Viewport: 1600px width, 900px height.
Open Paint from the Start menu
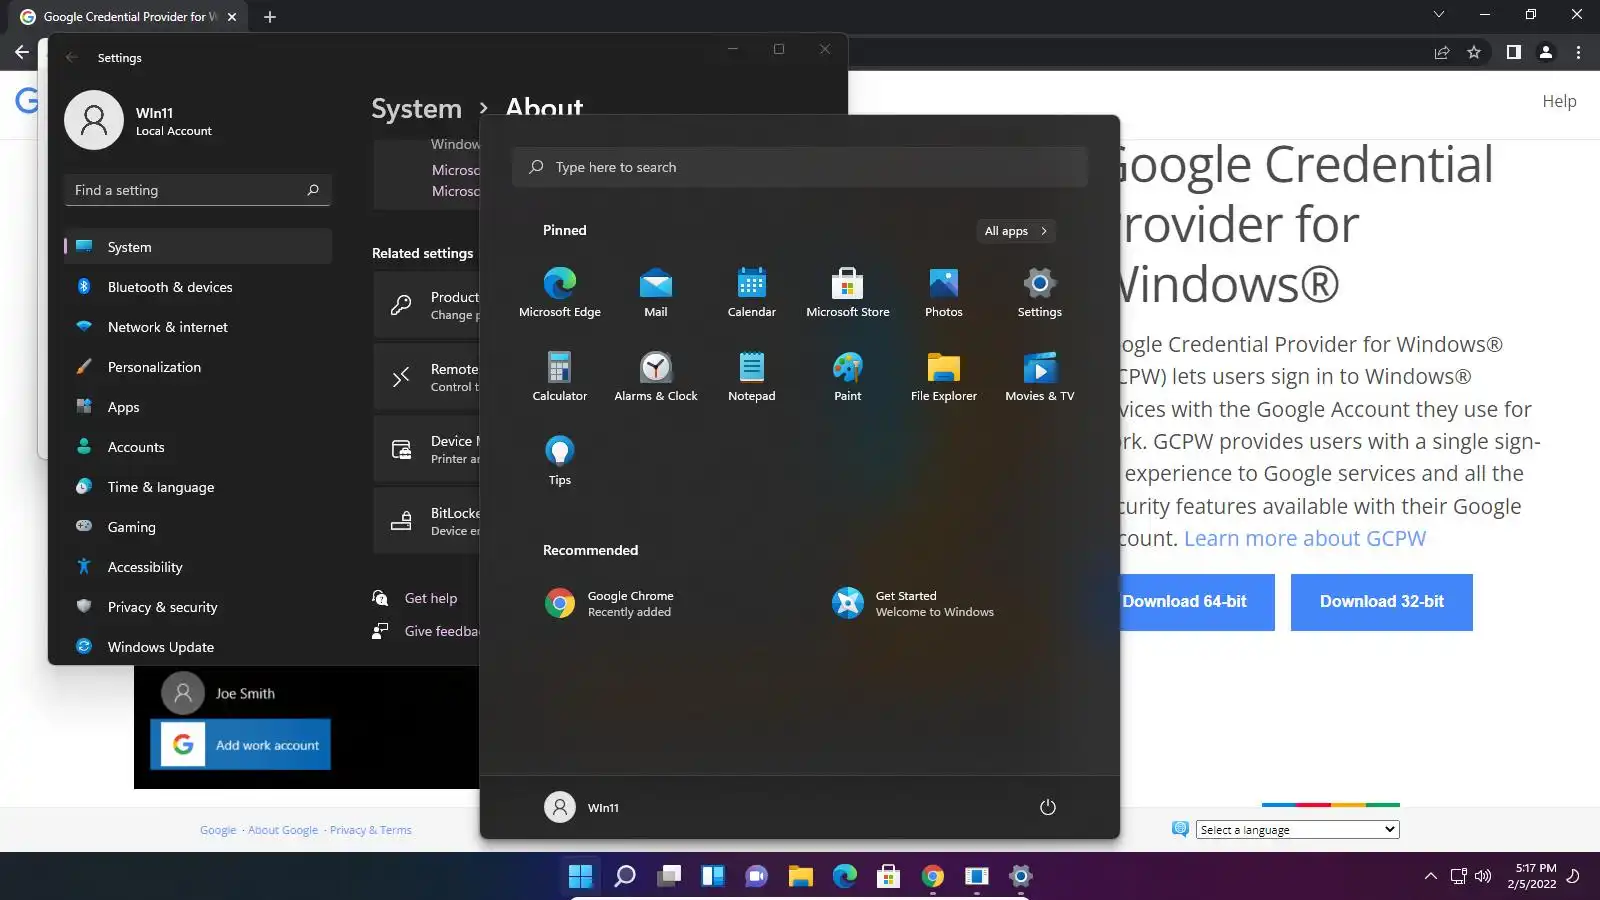click(x=848, y=376)
